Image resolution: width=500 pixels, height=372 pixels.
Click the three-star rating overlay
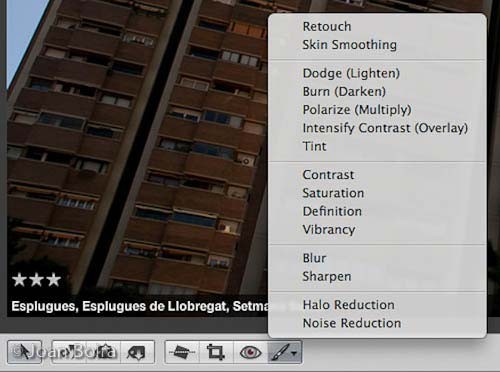click(36, 280)
